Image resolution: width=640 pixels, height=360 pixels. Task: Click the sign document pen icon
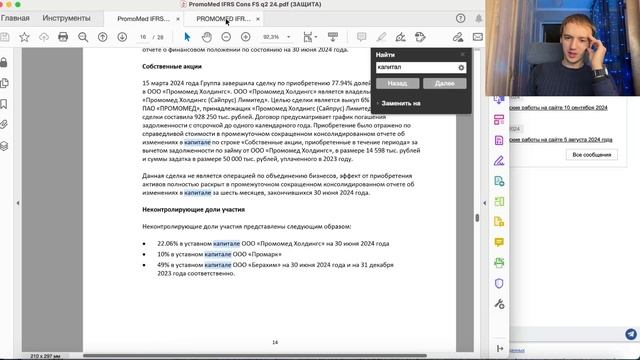click(x=400, y=37)
